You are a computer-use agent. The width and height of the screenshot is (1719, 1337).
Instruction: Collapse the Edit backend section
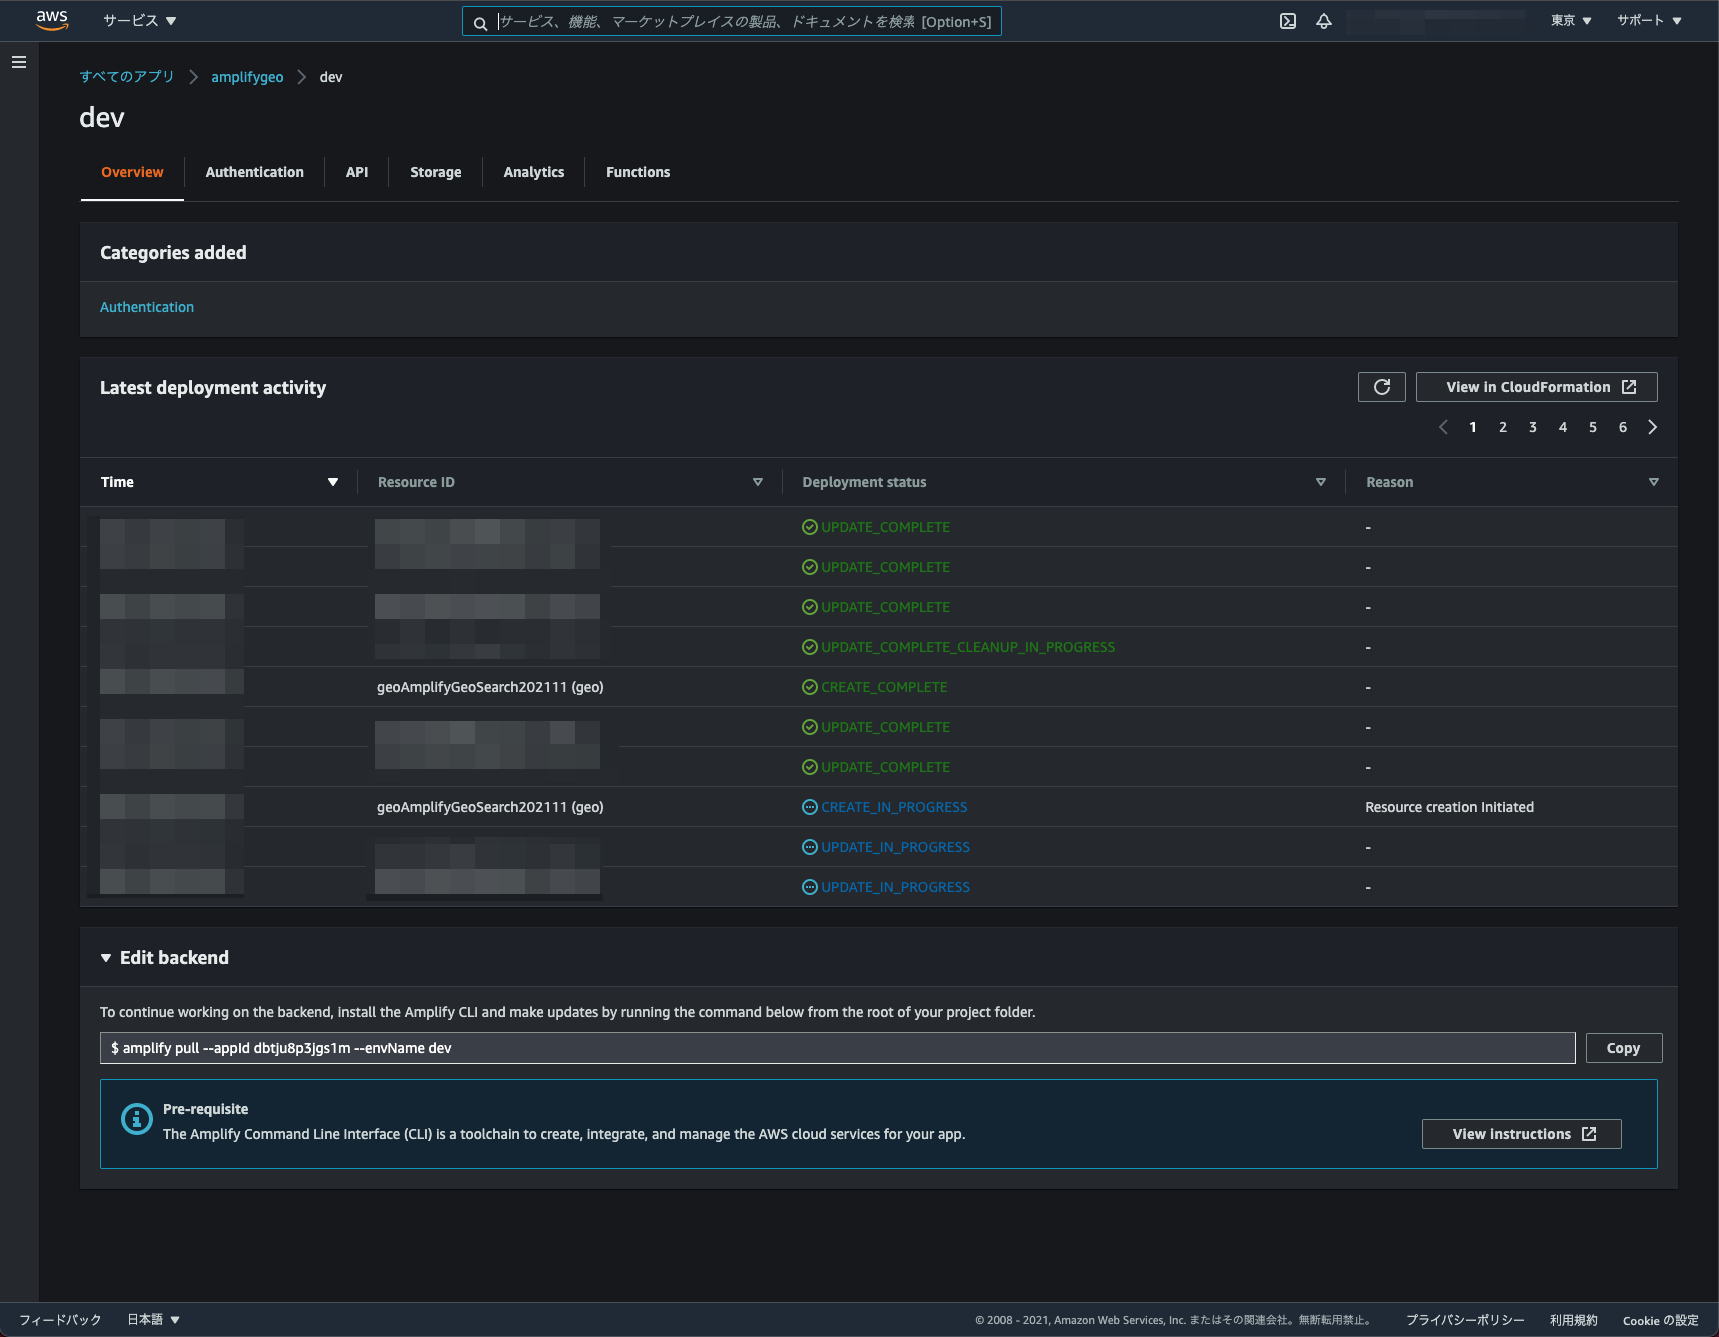click(x=106, y=958)
